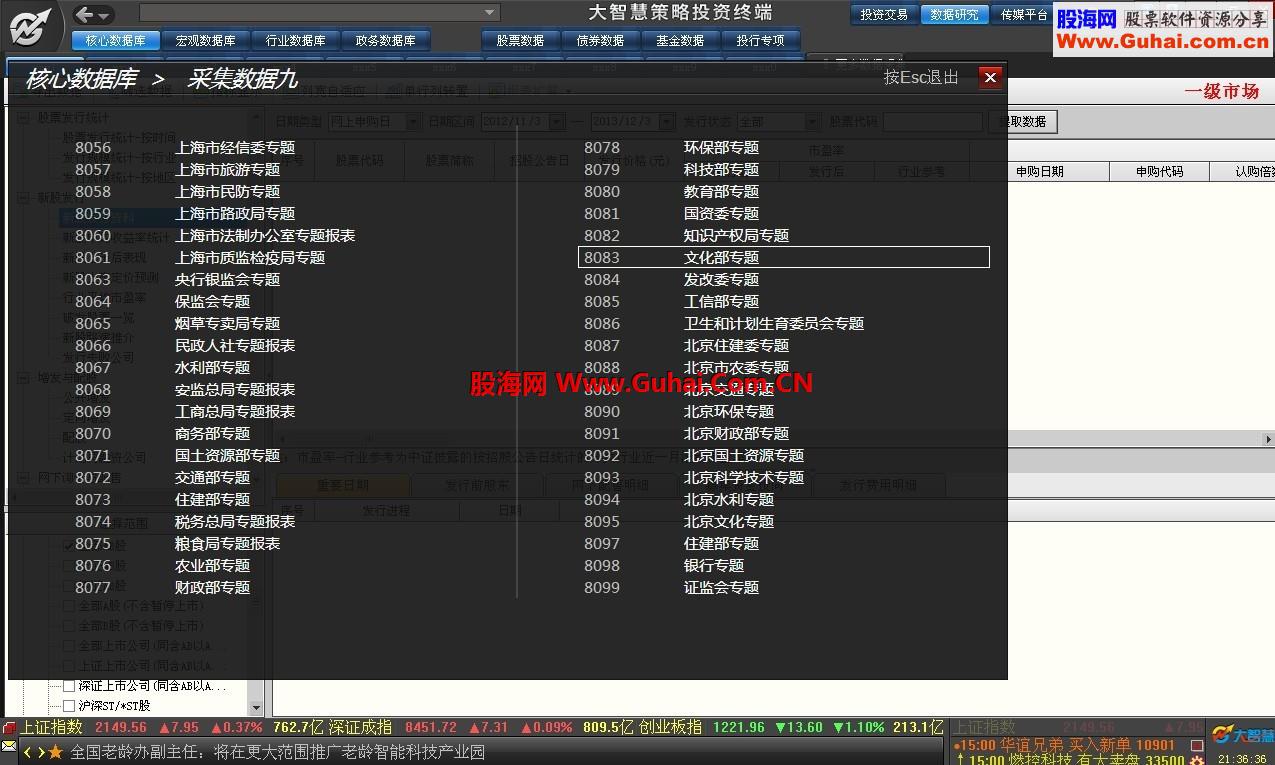Open 债券数据 tab
Image resolution: width=1275 pixels, height=765 pixels.
click(600, 41)
